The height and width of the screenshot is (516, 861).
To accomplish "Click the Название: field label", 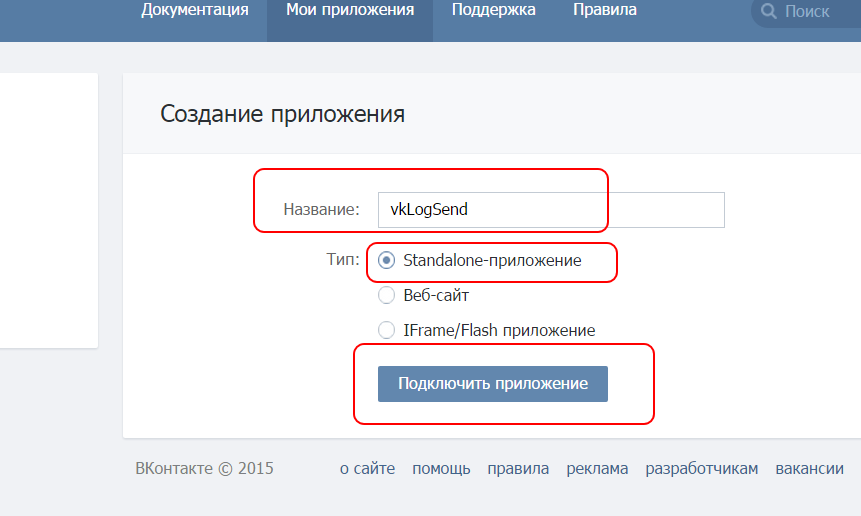I will [321, 209].
